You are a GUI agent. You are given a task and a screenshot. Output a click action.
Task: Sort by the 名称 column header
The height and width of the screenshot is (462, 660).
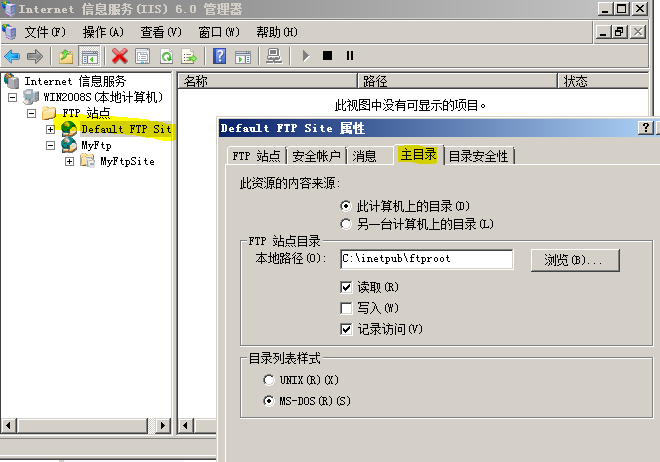[x=267, y=81]
